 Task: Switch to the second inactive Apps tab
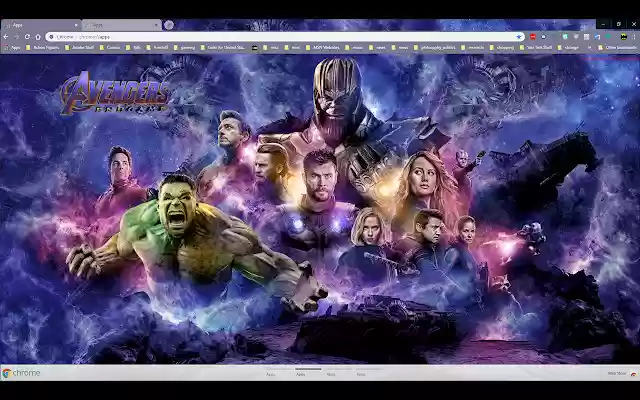(121, 25)
